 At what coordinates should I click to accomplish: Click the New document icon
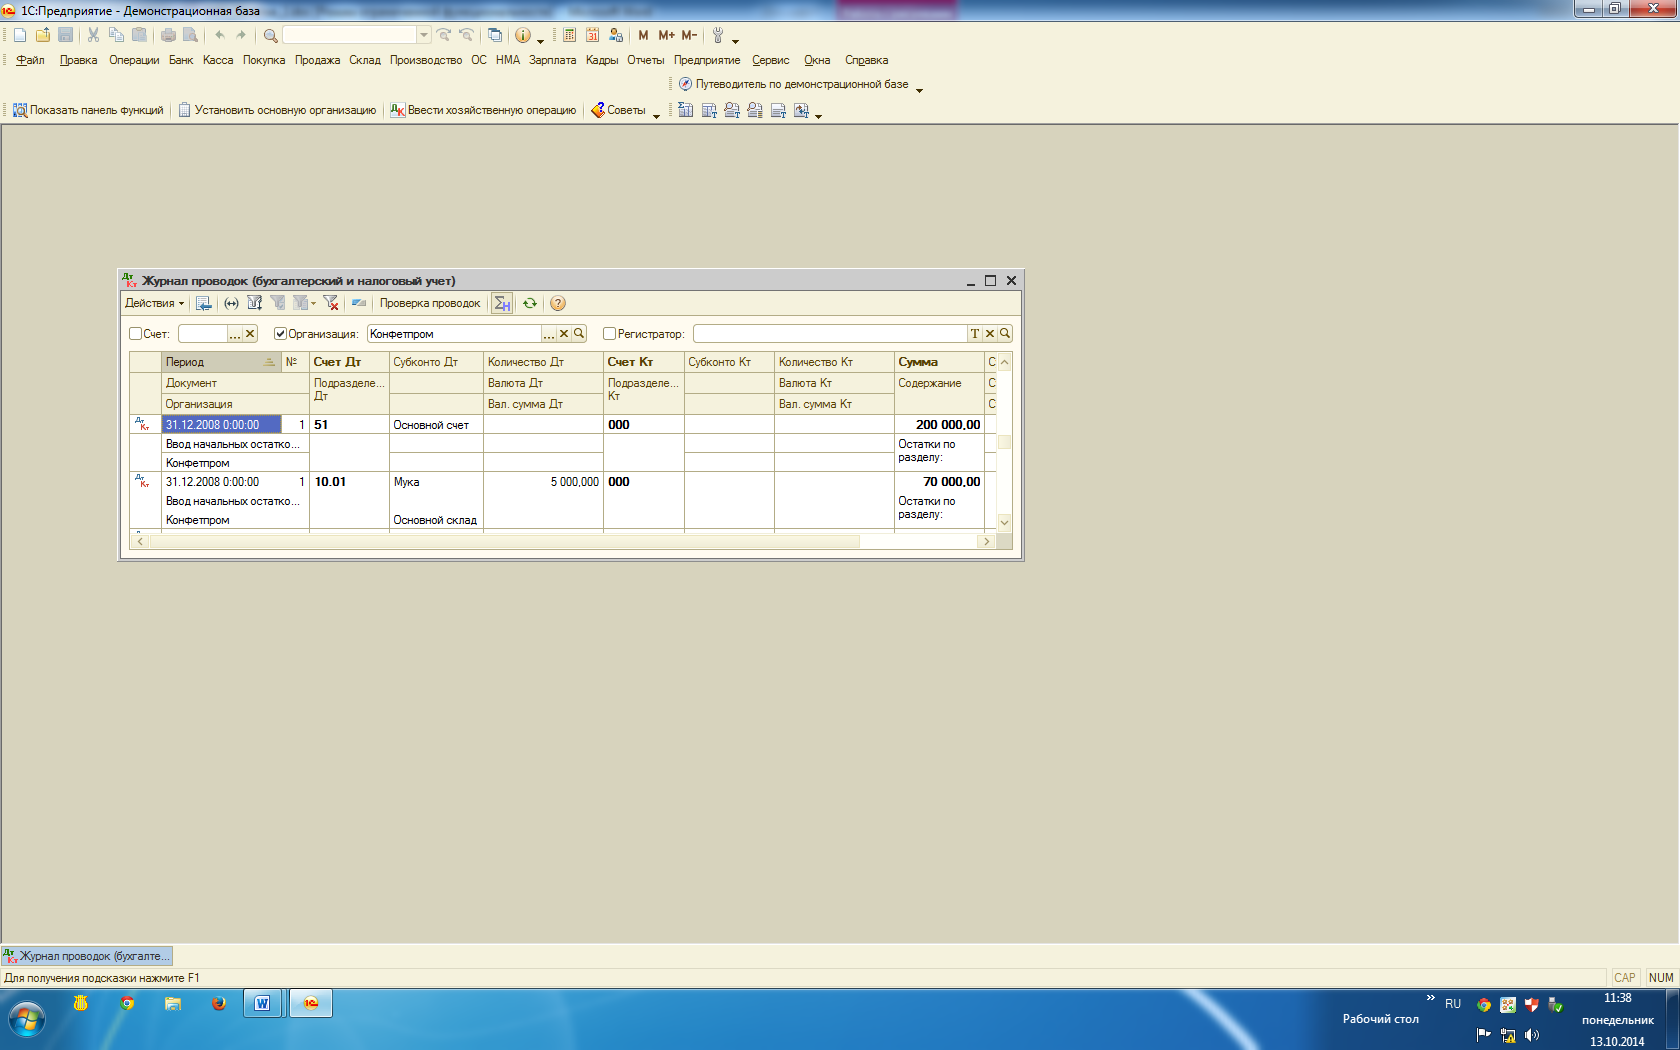20,35
